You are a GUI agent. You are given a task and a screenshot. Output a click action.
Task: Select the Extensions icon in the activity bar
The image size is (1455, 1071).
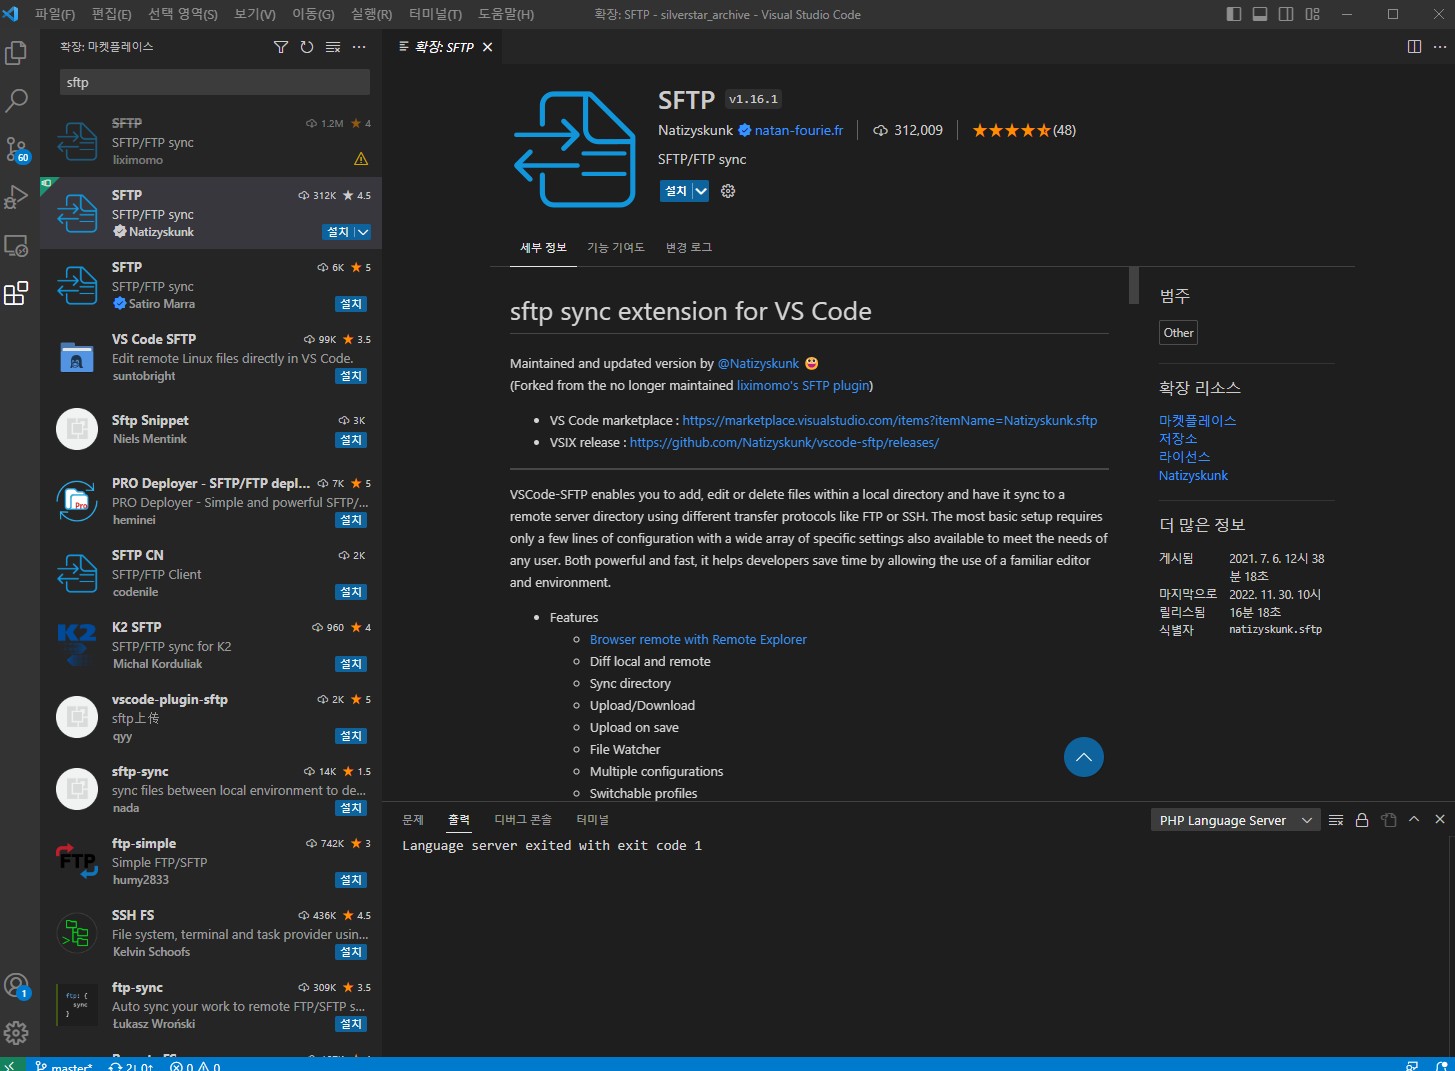[x=16, y=293]
